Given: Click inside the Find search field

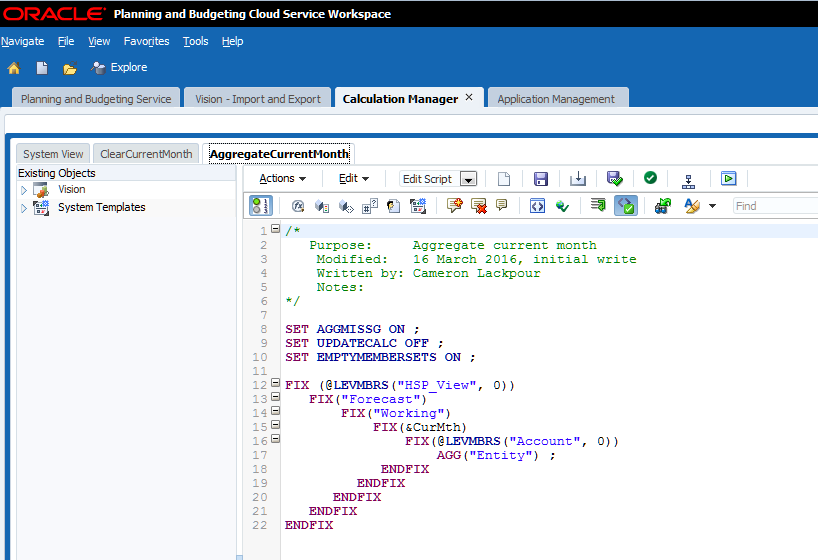Looking at the screenshot, I should (x=775, y=206).
